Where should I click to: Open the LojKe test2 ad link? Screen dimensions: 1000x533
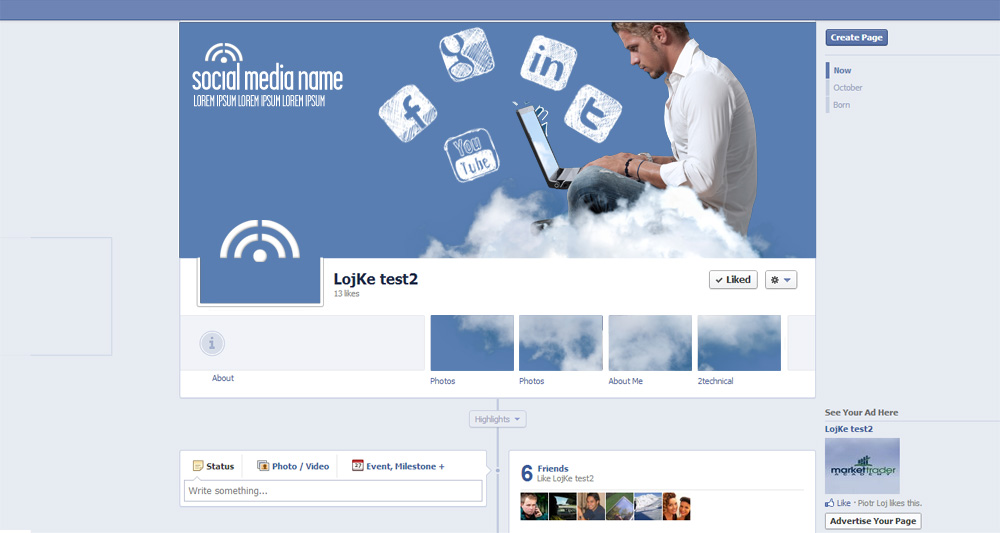849,429
